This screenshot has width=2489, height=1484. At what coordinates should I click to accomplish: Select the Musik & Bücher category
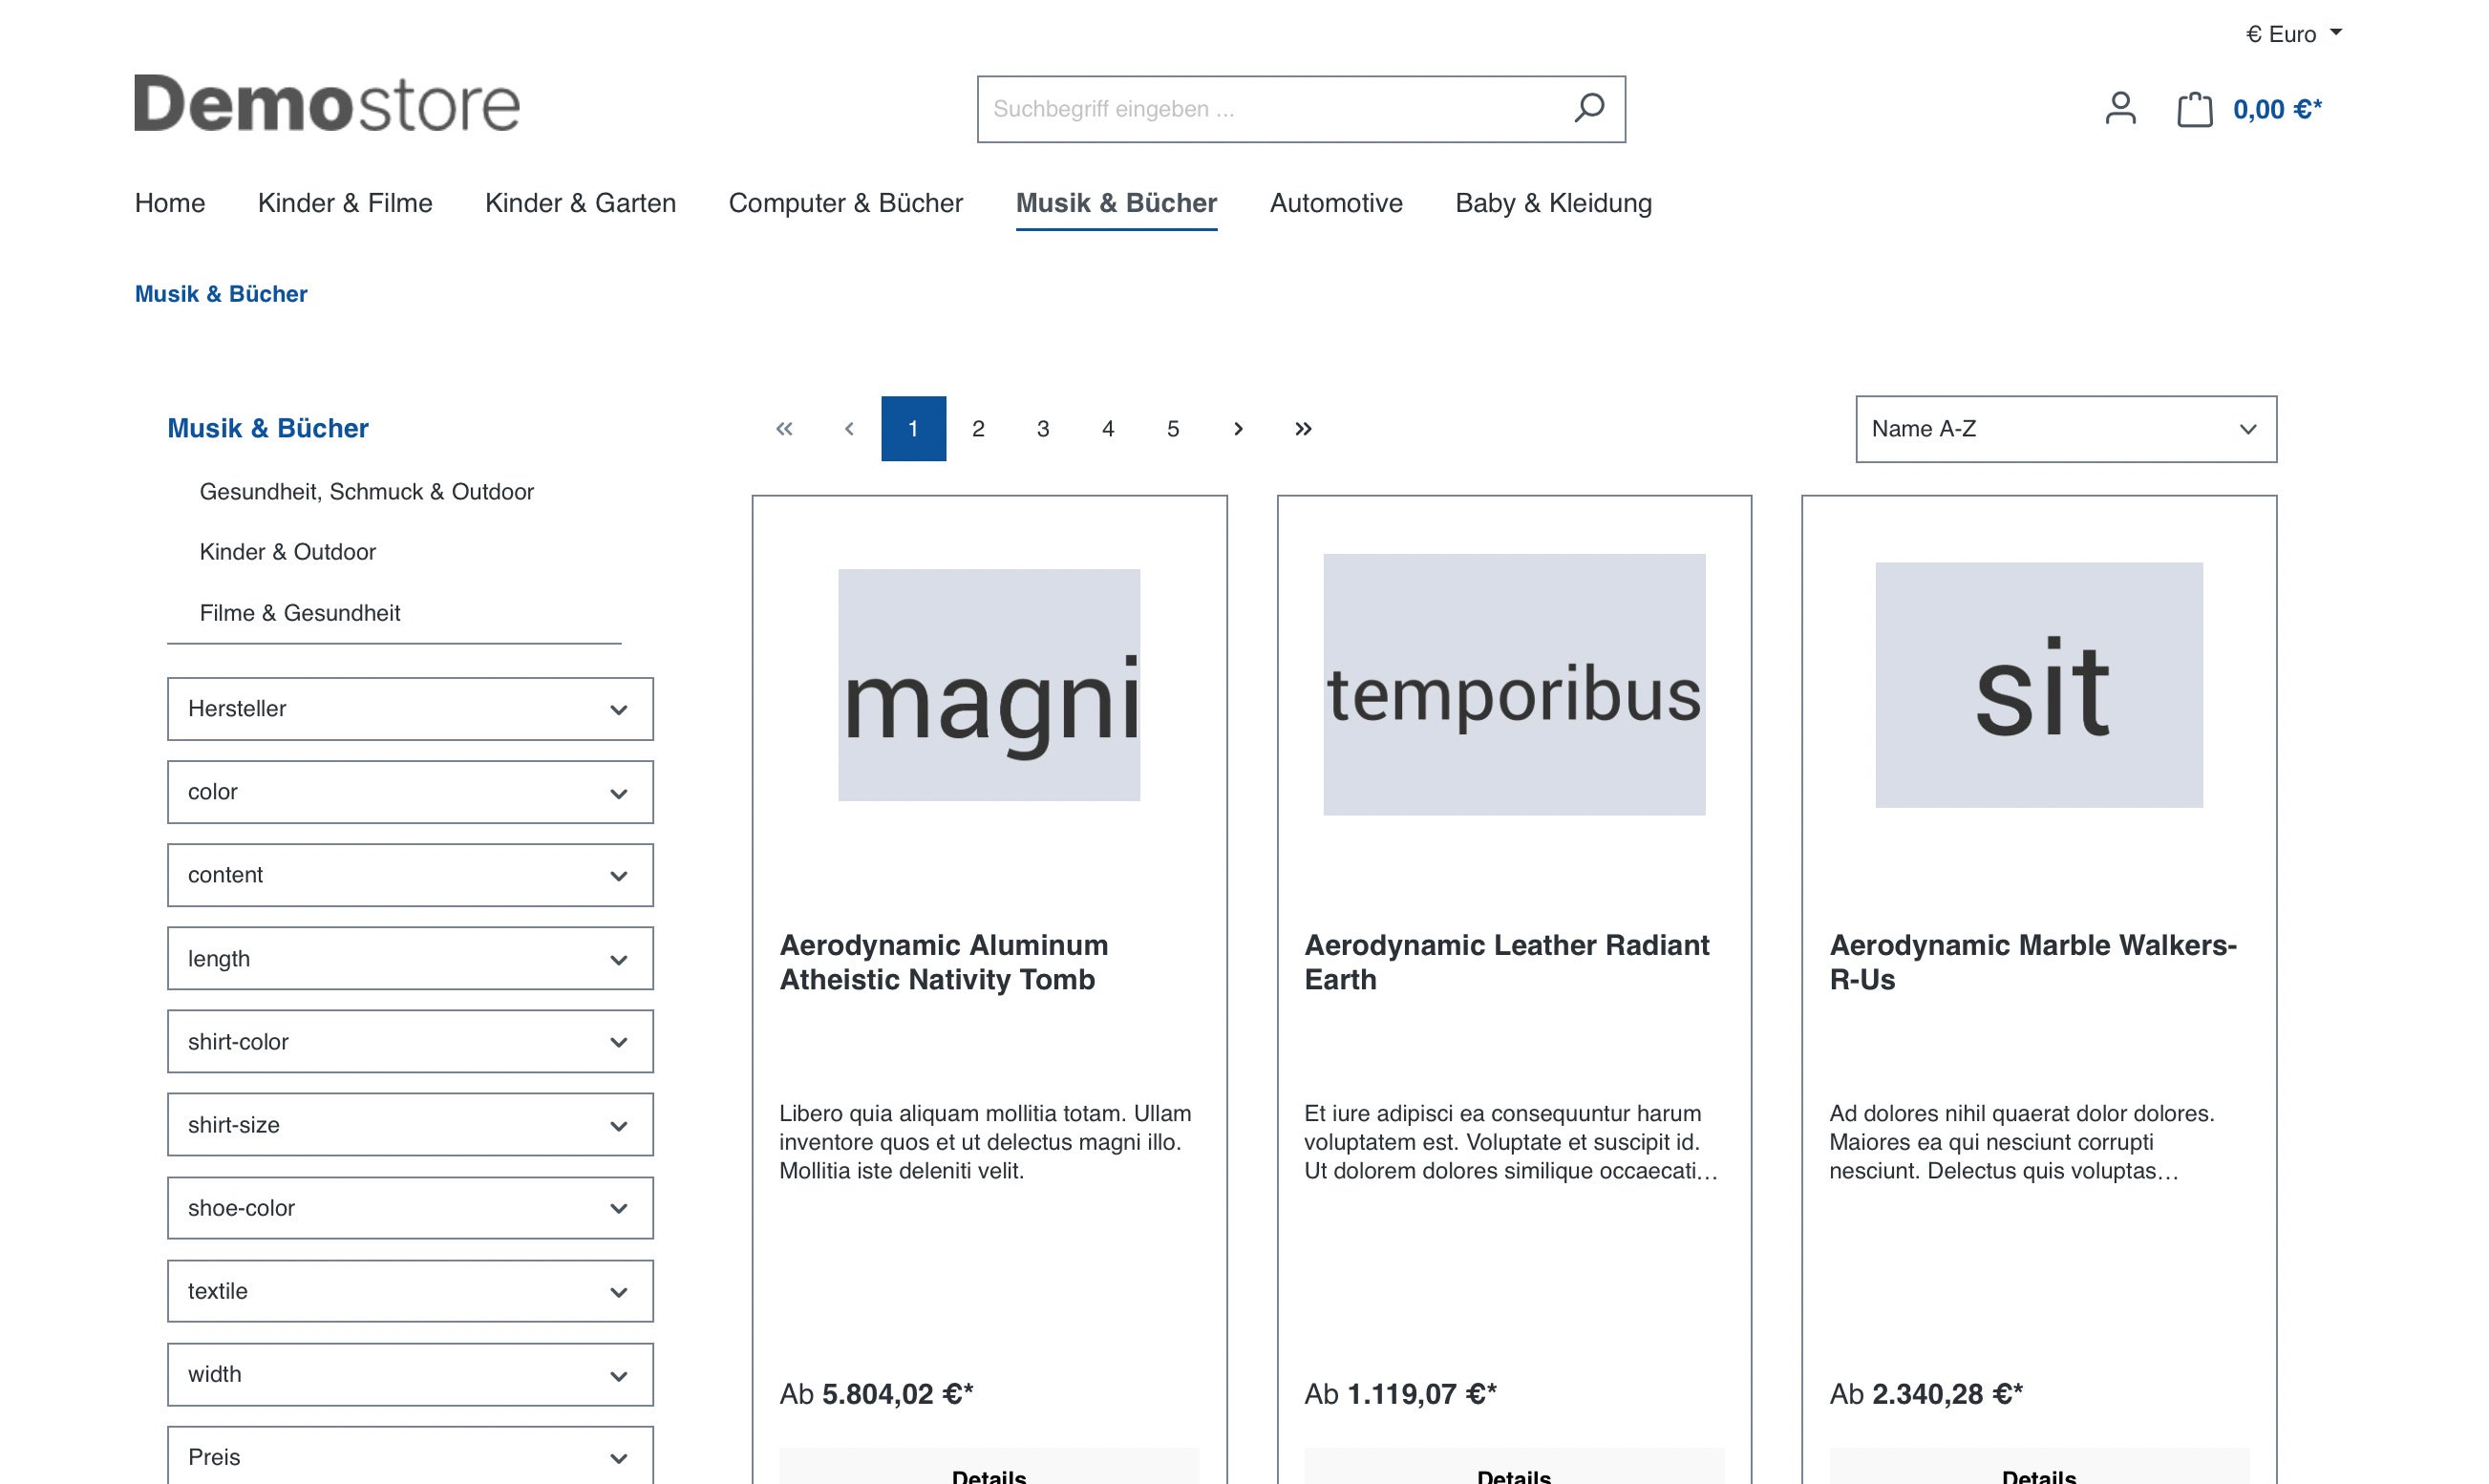pos(1117,201)
